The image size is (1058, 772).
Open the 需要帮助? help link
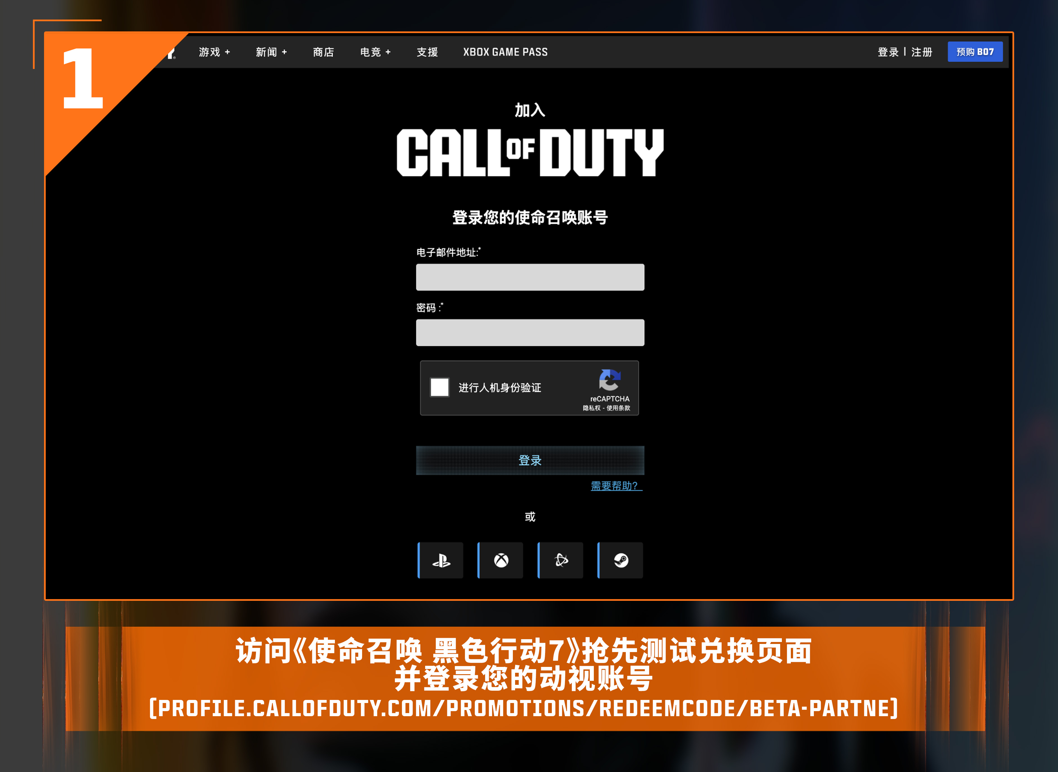pyautogui.click(x=616, y=486)
